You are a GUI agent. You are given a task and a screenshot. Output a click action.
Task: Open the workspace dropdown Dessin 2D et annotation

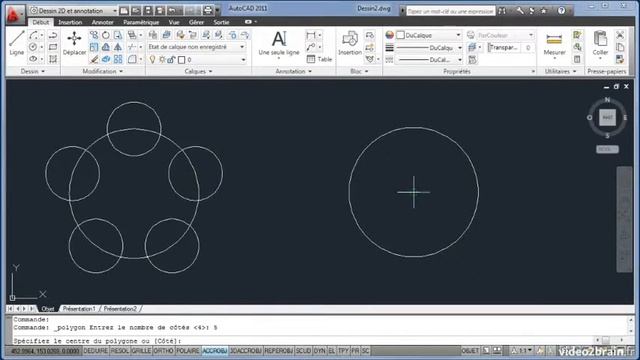click(x=74, y=11)
